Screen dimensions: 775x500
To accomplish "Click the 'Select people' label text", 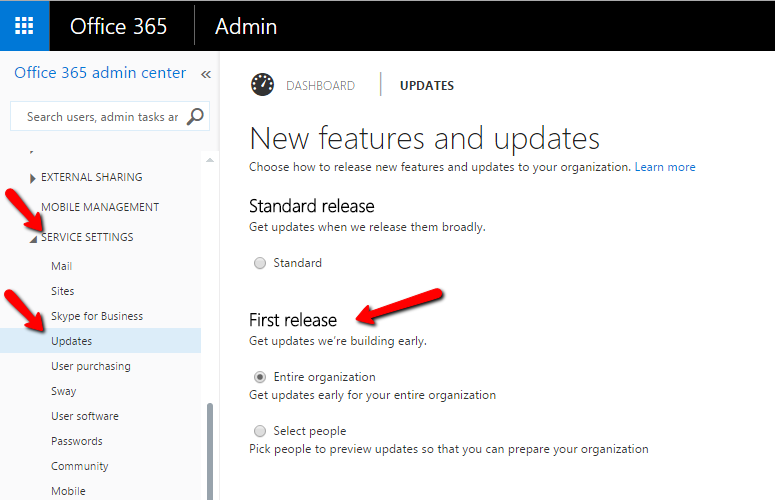I will [310, 431].
